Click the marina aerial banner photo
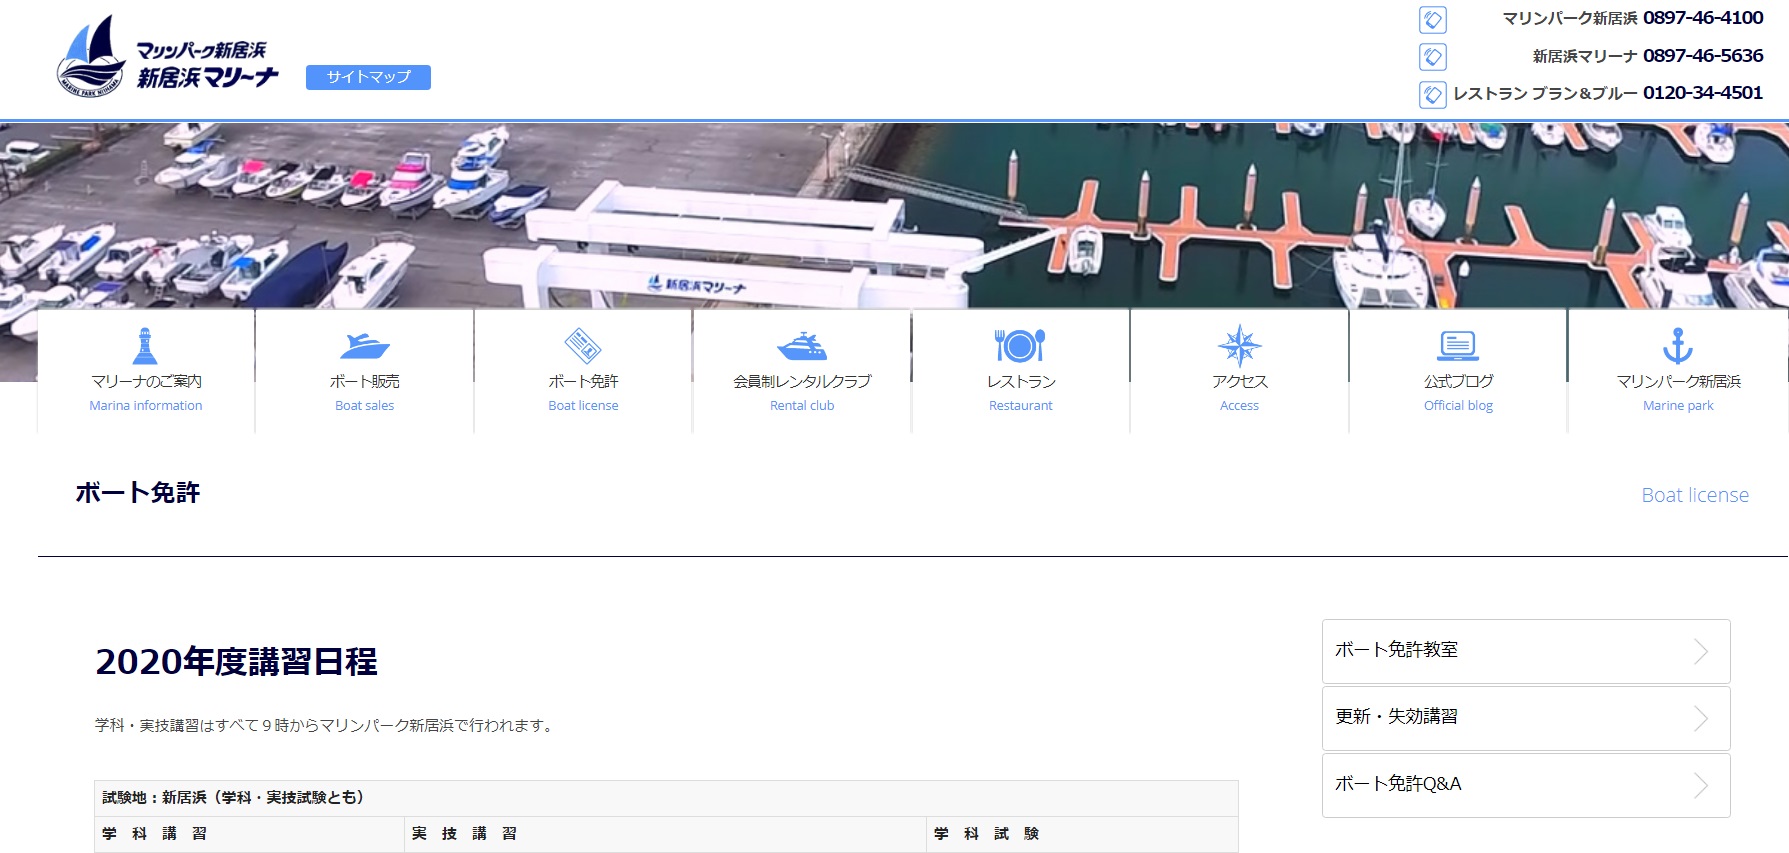Screen dimensions: 1789x853 pyautogui.click(x=894, y=215)
